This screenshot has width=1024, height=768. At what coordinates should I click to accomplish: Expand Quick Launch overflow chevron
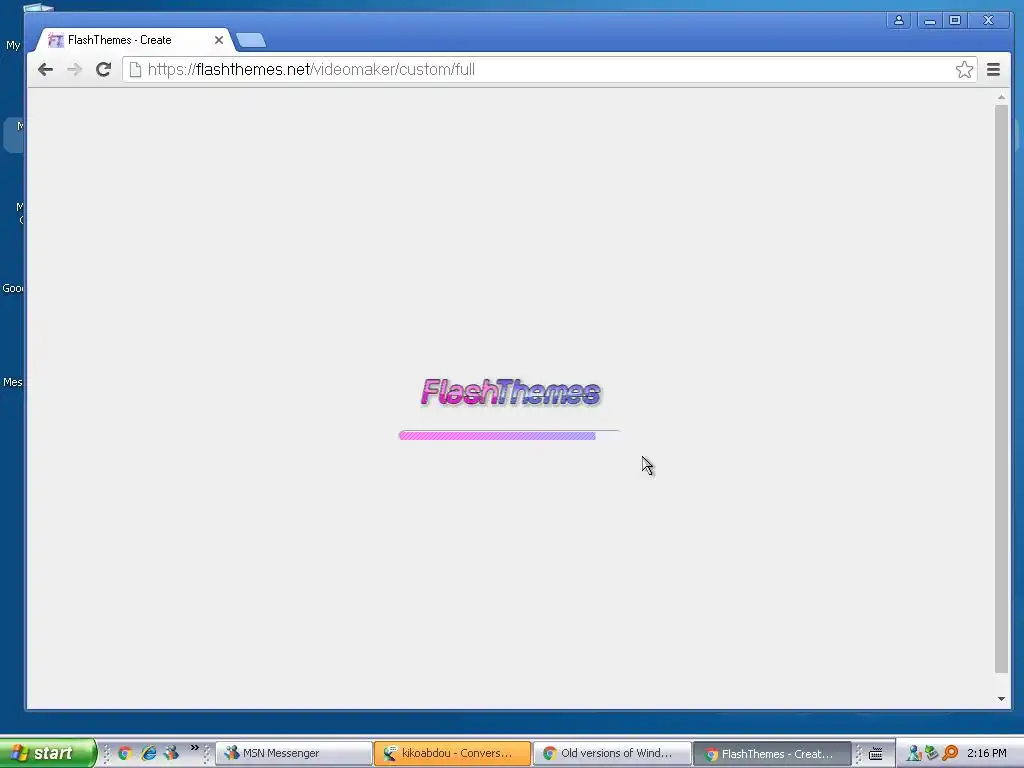click(195, 748)
